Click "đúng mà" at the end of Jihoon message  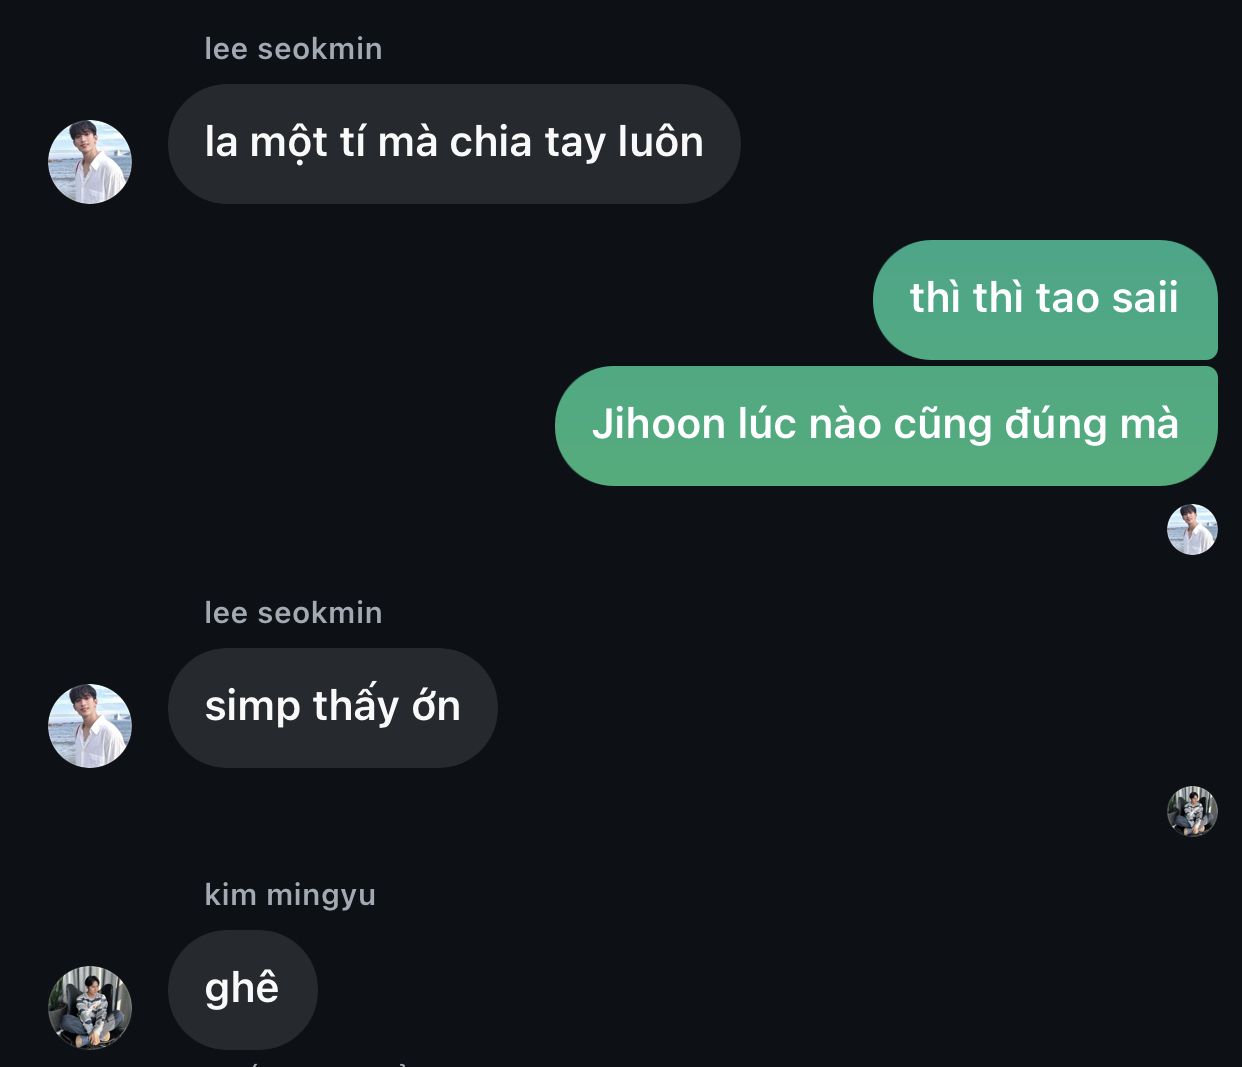[x=1091, y=424]
